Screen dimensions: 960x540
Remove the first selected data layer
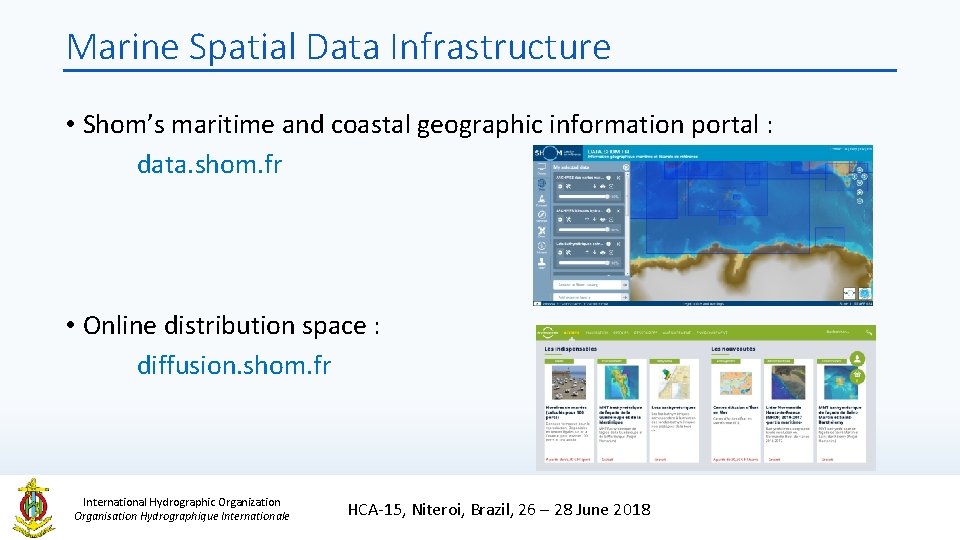[x=618, y=178]
